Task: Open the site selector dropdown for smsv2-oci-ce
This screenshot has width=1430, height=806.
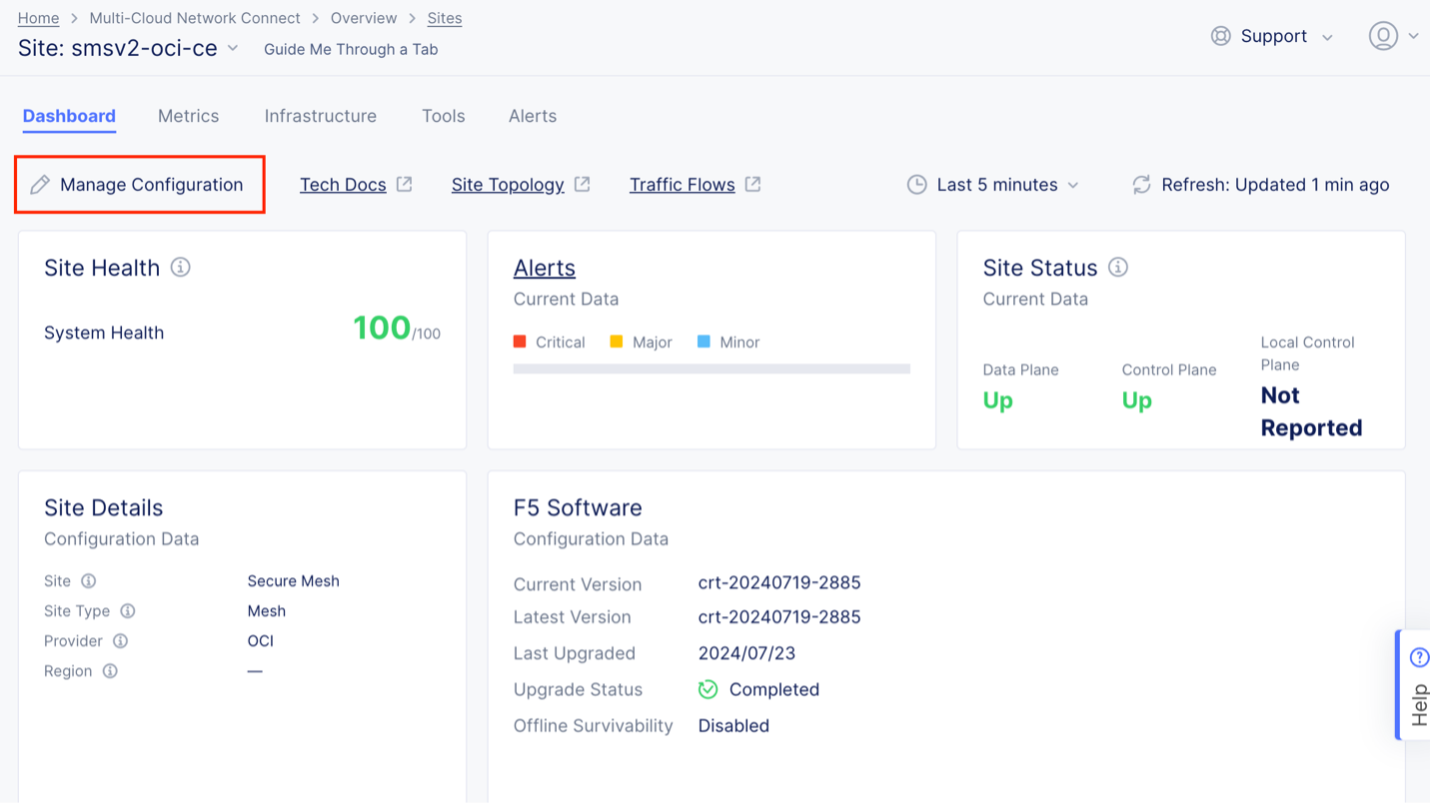Action: [232, 47]
